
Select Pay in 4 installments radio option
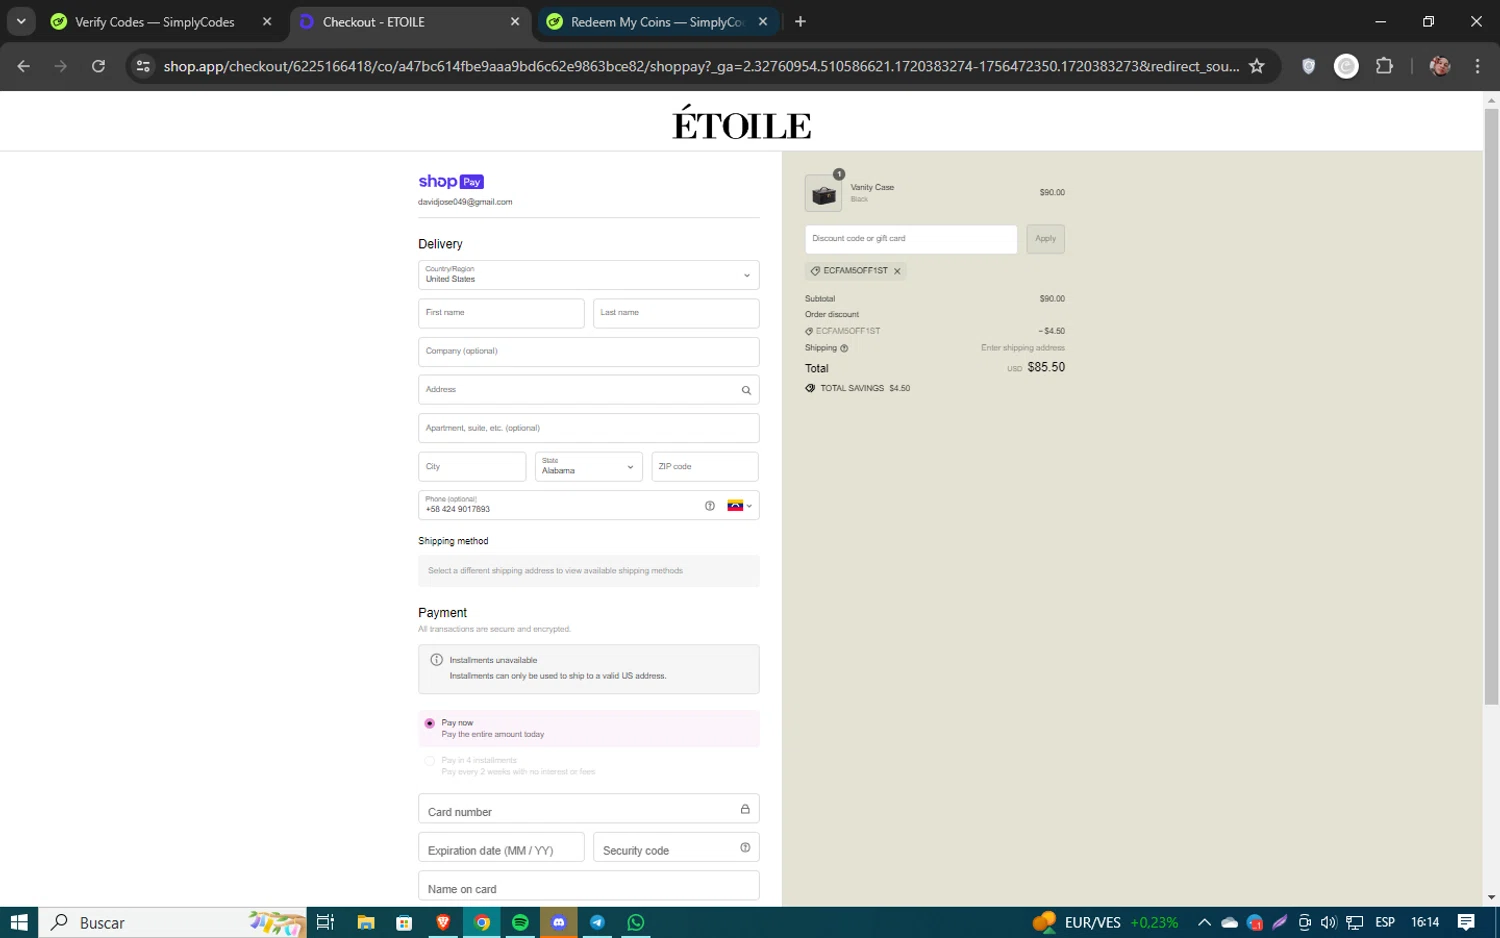click(x=430, y=761)
